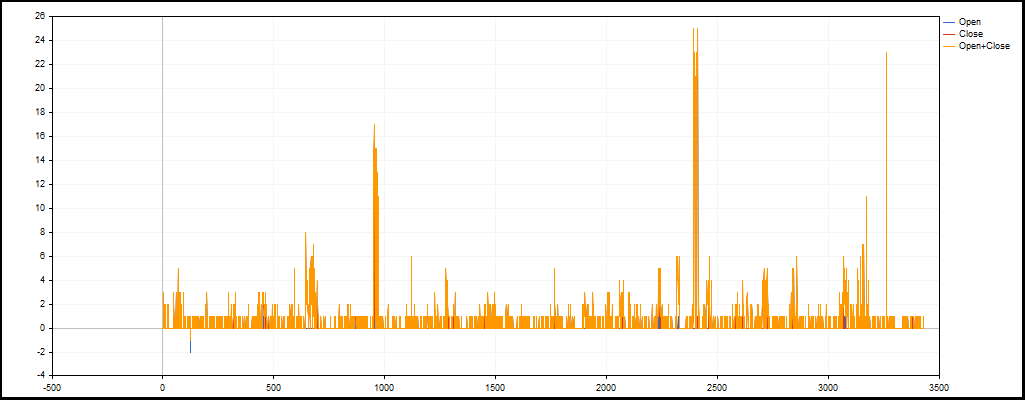Click the x-axis label -500
Screen dimensions: 1025x400
51,386
